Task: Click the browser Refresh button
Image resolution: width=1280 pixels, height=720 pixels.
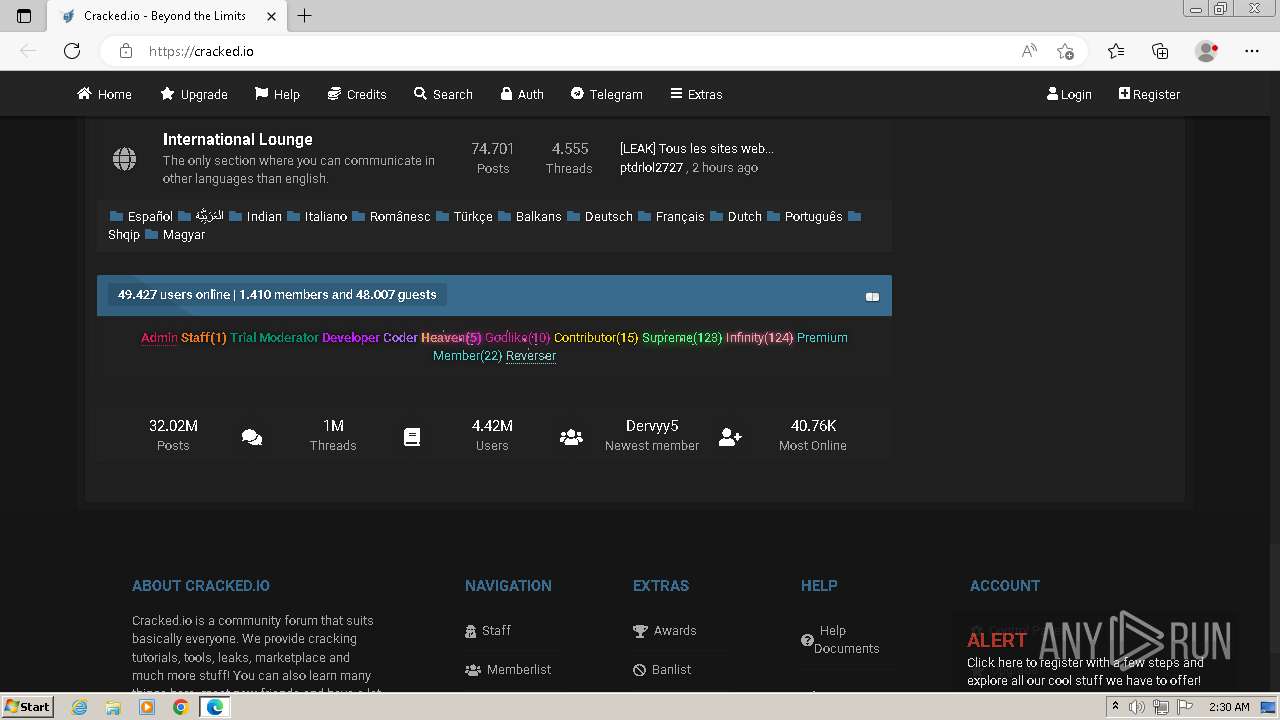Action: click(x=72, y=51)
